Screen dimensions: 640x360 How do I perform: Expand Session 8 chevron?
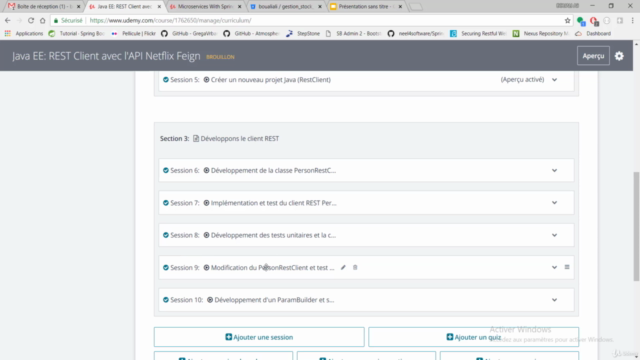tap(554, 235)
